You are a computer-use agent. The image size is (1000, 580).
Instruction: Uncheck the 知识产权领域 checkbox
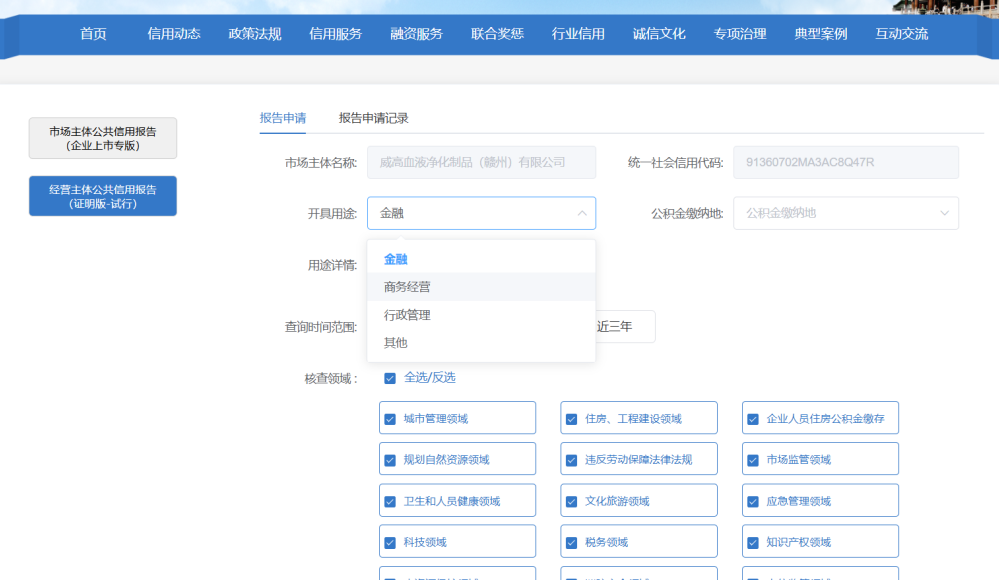click(754, 543)
